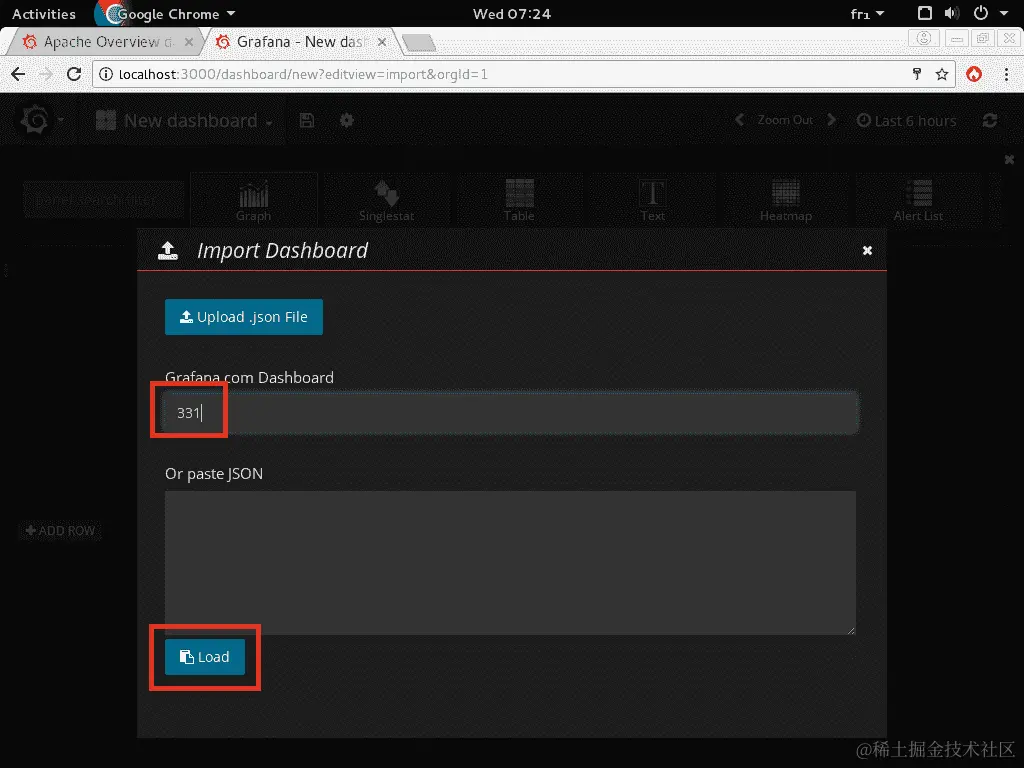
Task: View site information icon in address bar
Action: [x=106, y=74]
